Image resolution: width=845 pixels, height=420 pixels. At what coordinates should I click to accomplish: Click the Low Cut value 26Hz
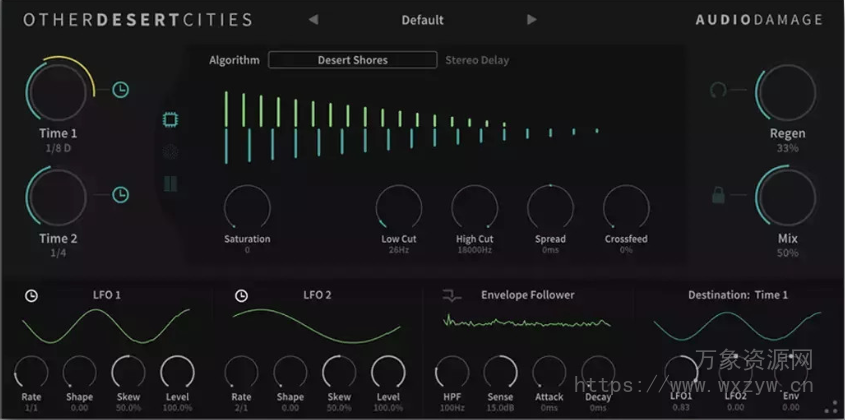click(x=400, y=250)
